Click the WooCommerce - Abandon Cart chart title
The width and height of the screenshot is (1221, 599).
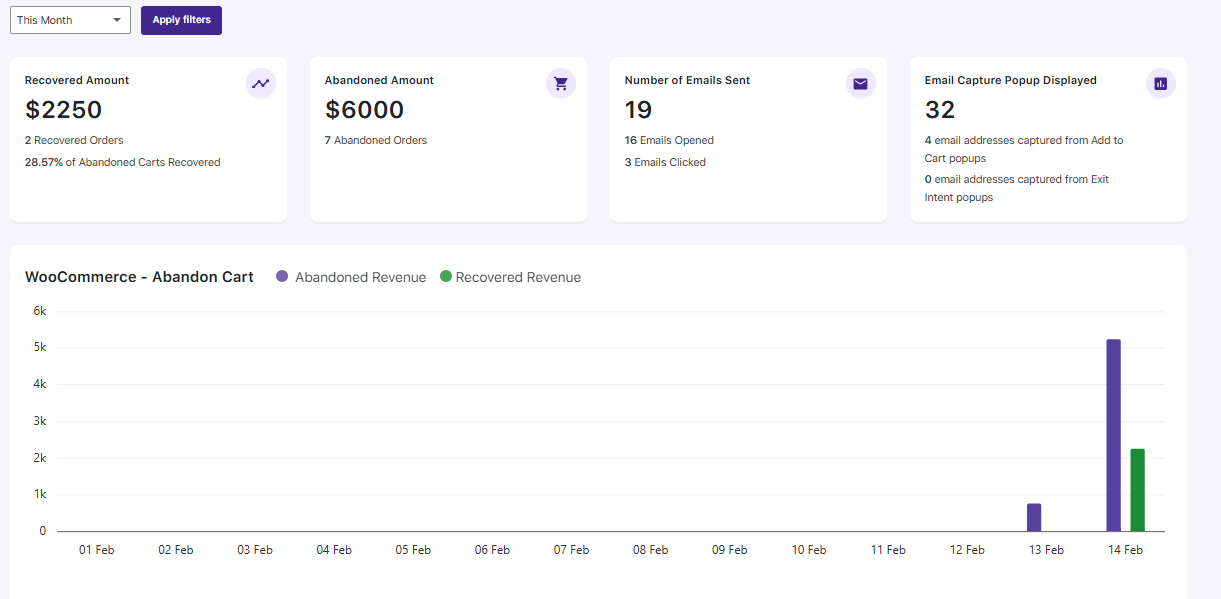(x=139, y=277)
